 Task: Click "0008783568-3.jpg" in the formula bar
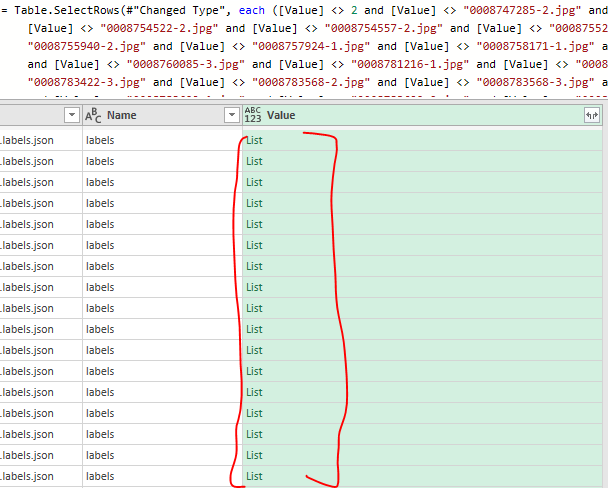[x=535, y=83]
